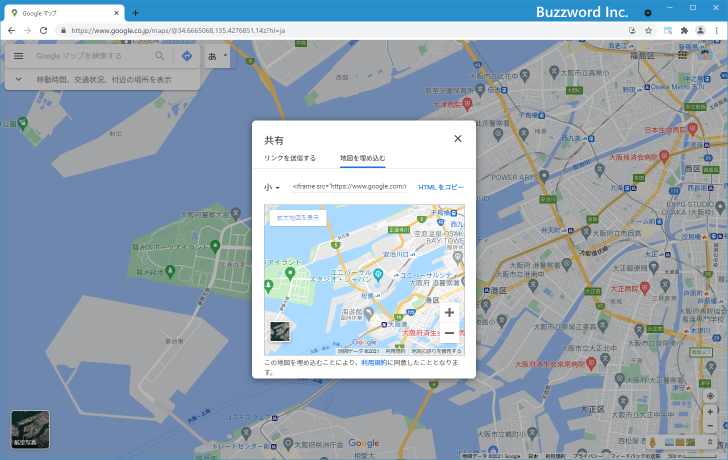Click the 日本 footer link
Viewport: 728px width, 460px height.
click(533, 456)
